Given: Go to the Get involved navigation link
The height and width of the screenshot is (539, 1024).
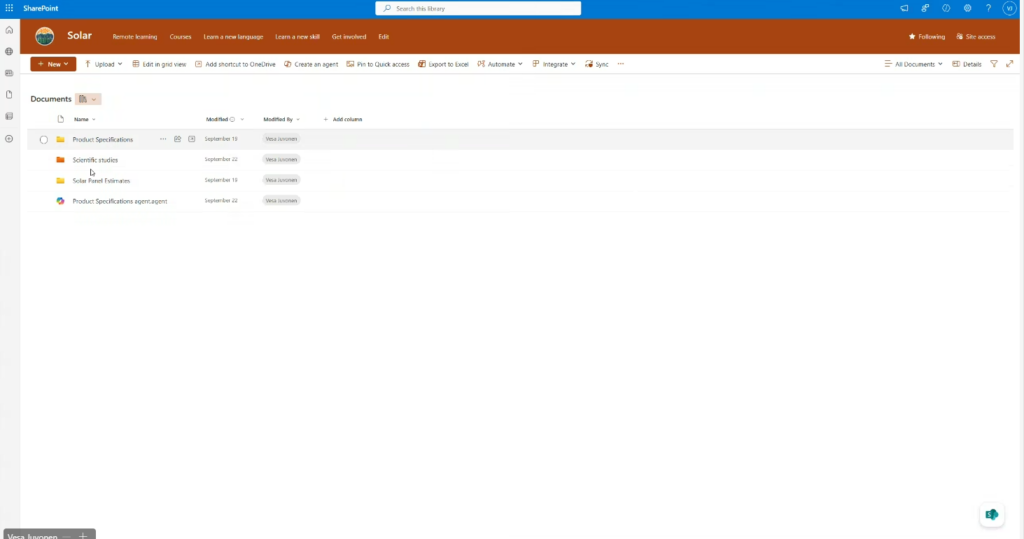Looking at the screenshot, I should (348, 36).
